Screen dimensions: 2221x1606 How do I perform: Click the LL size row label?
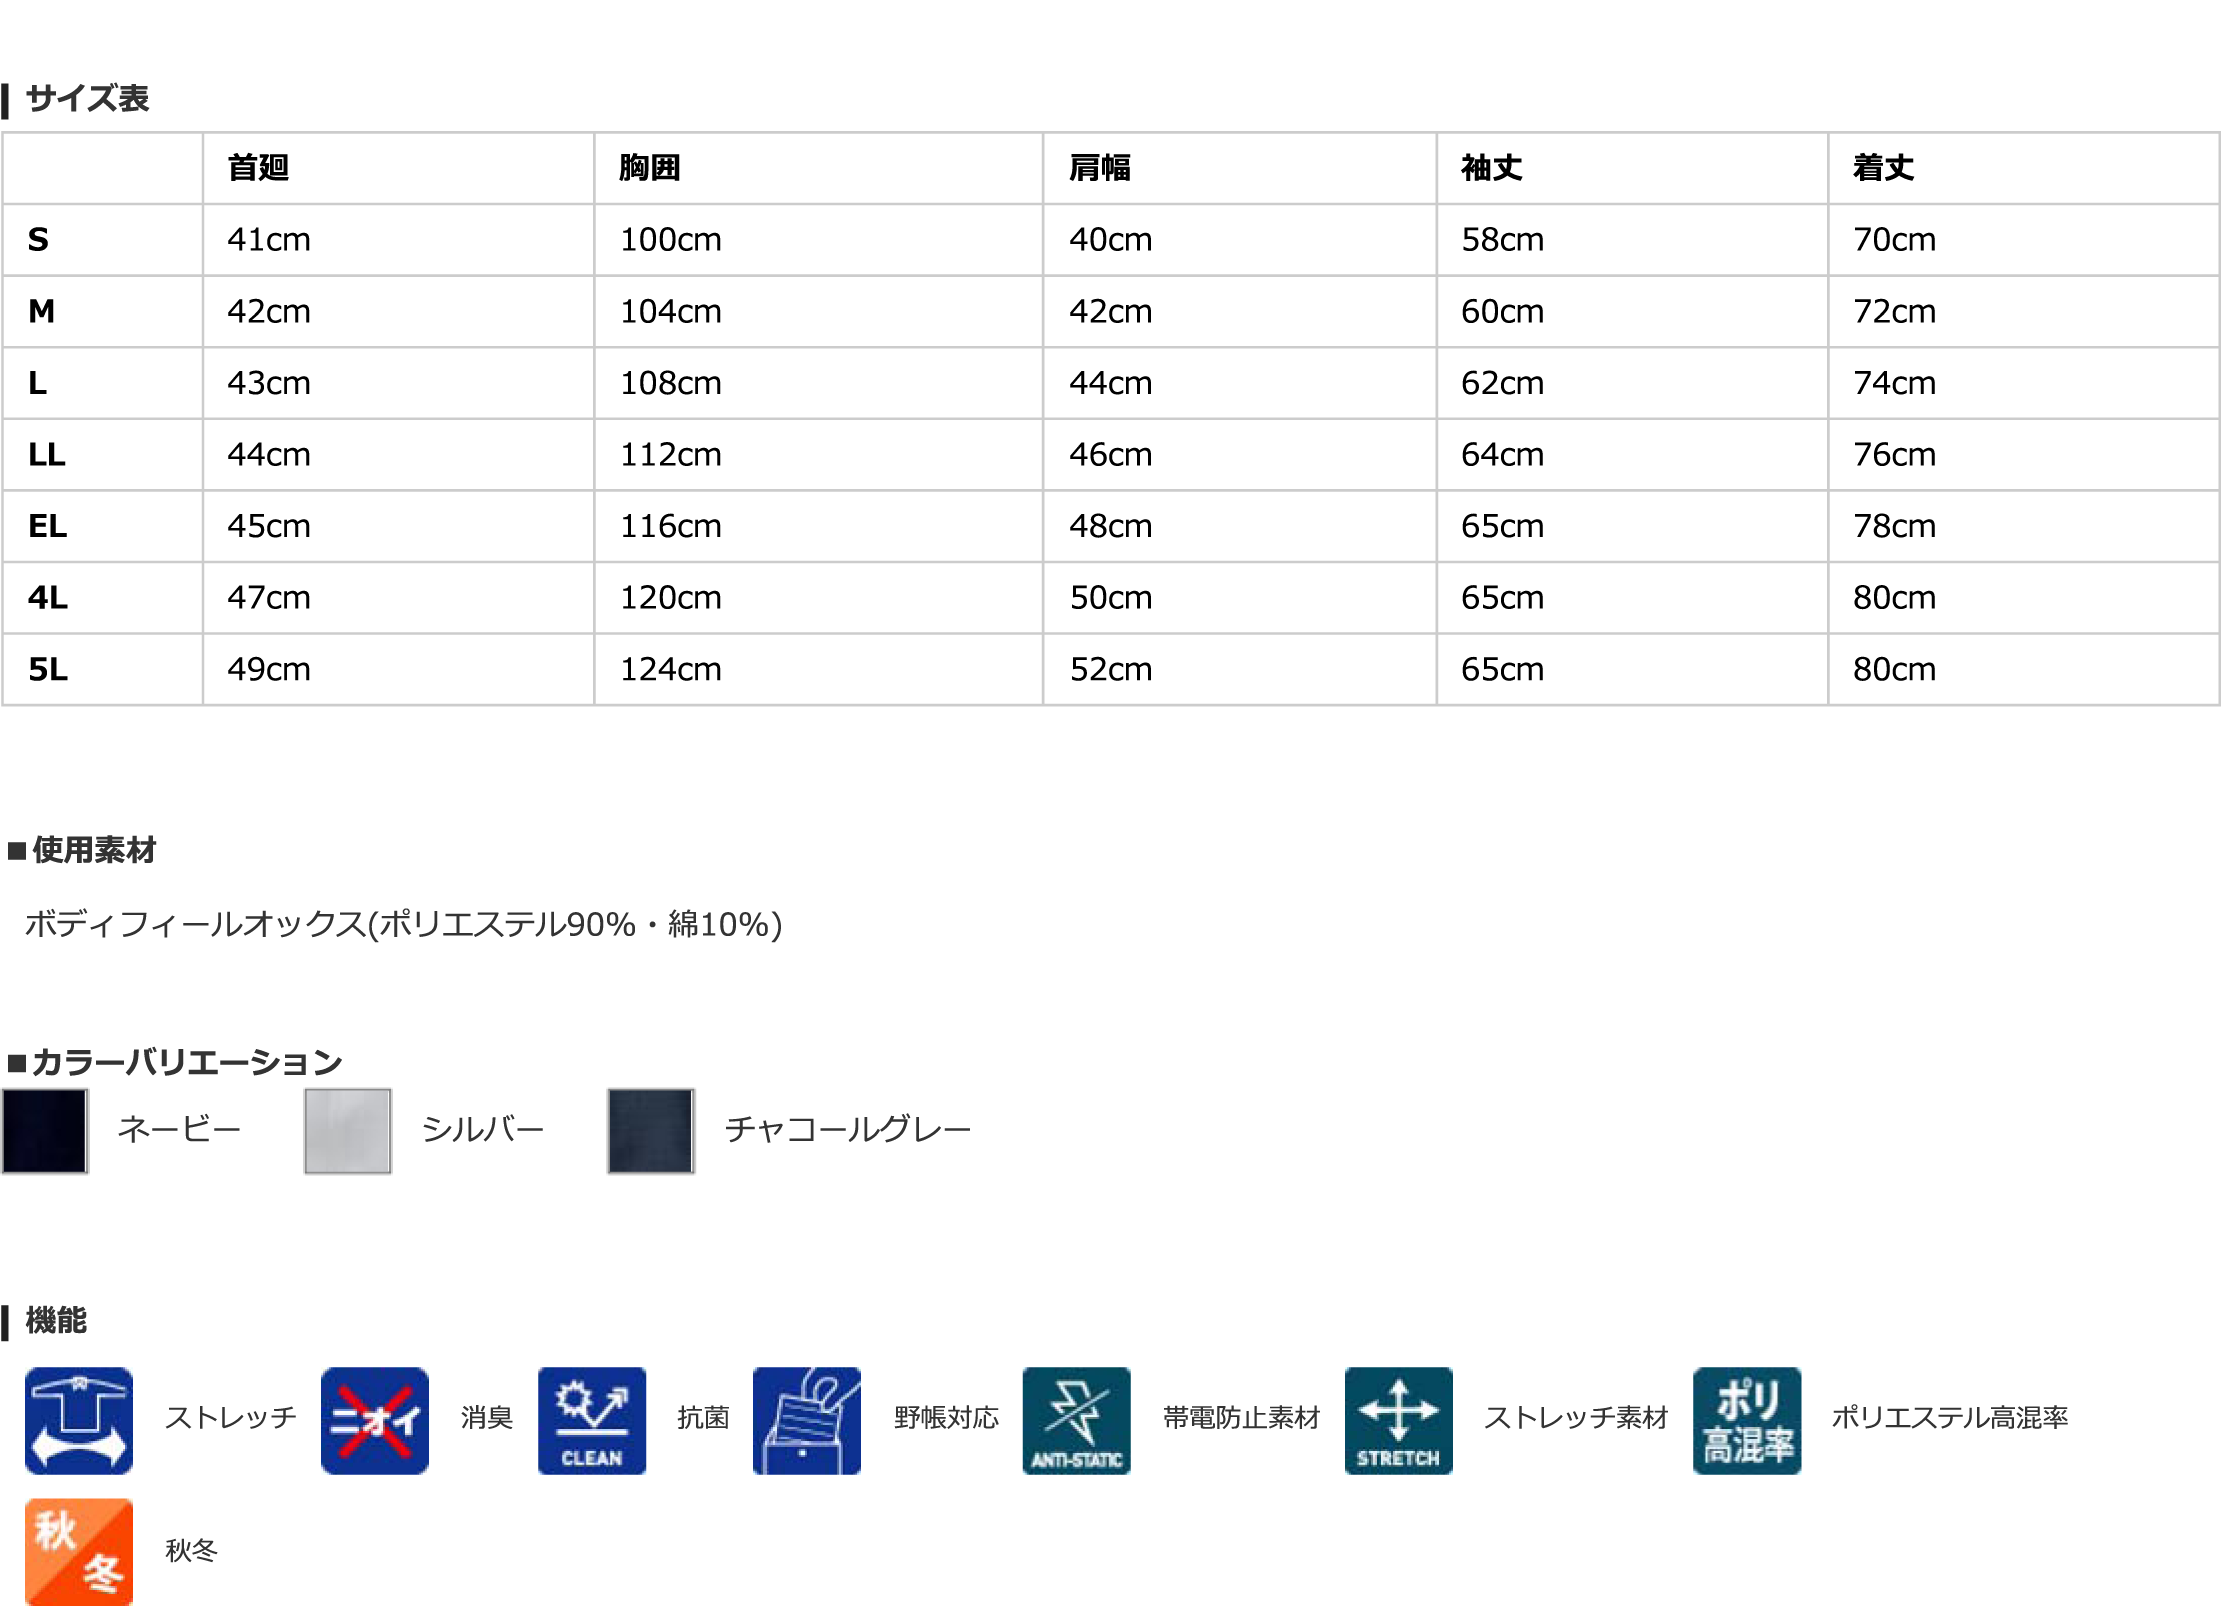click(46, 455)
